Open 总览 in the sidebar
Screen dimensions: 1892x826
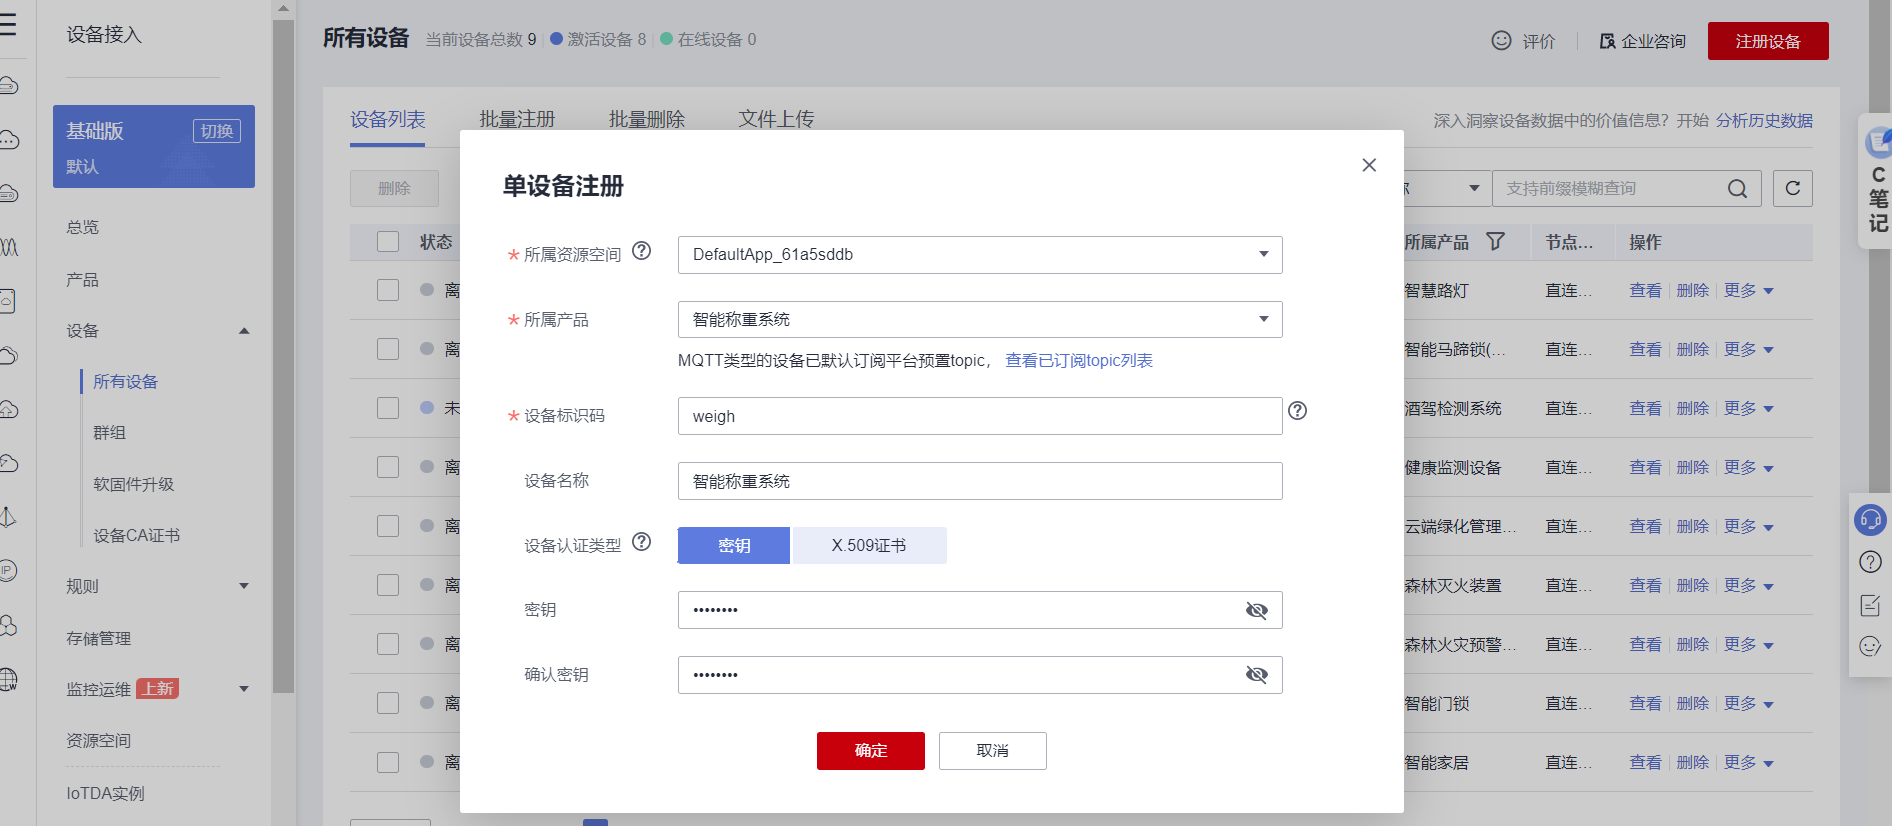tap(83, 227)
